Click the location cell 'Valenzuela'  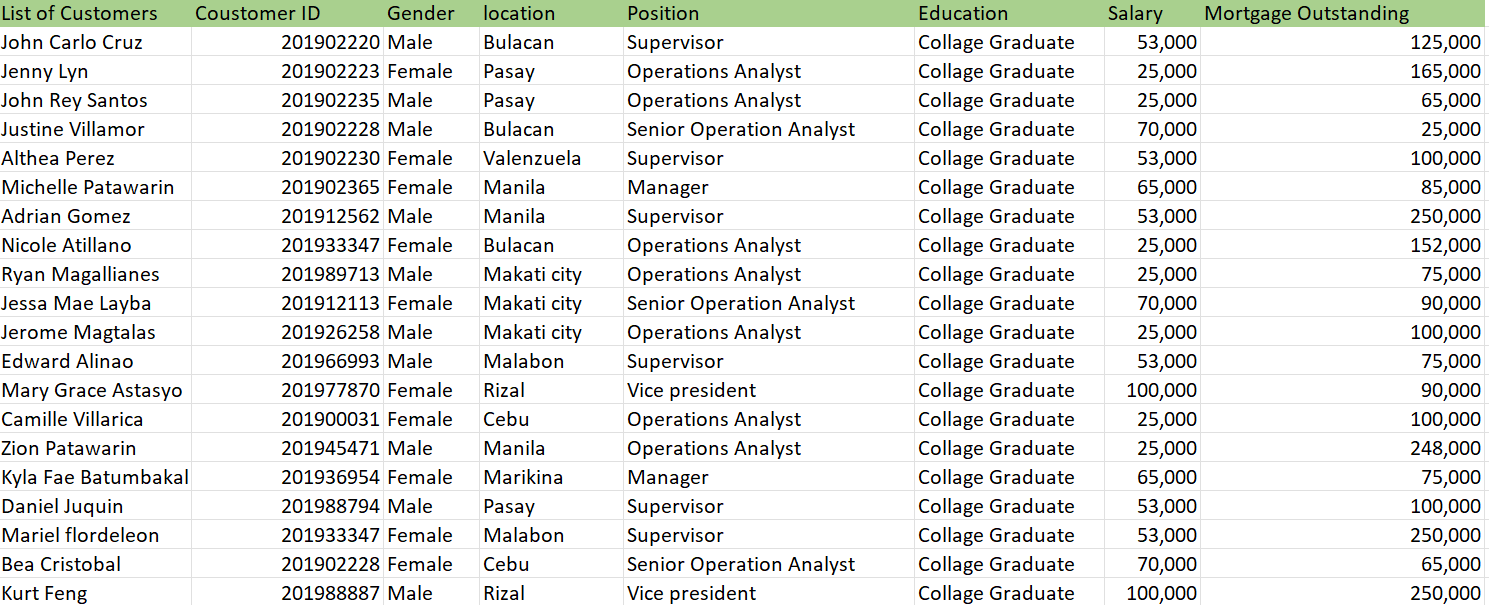(552, 158)
